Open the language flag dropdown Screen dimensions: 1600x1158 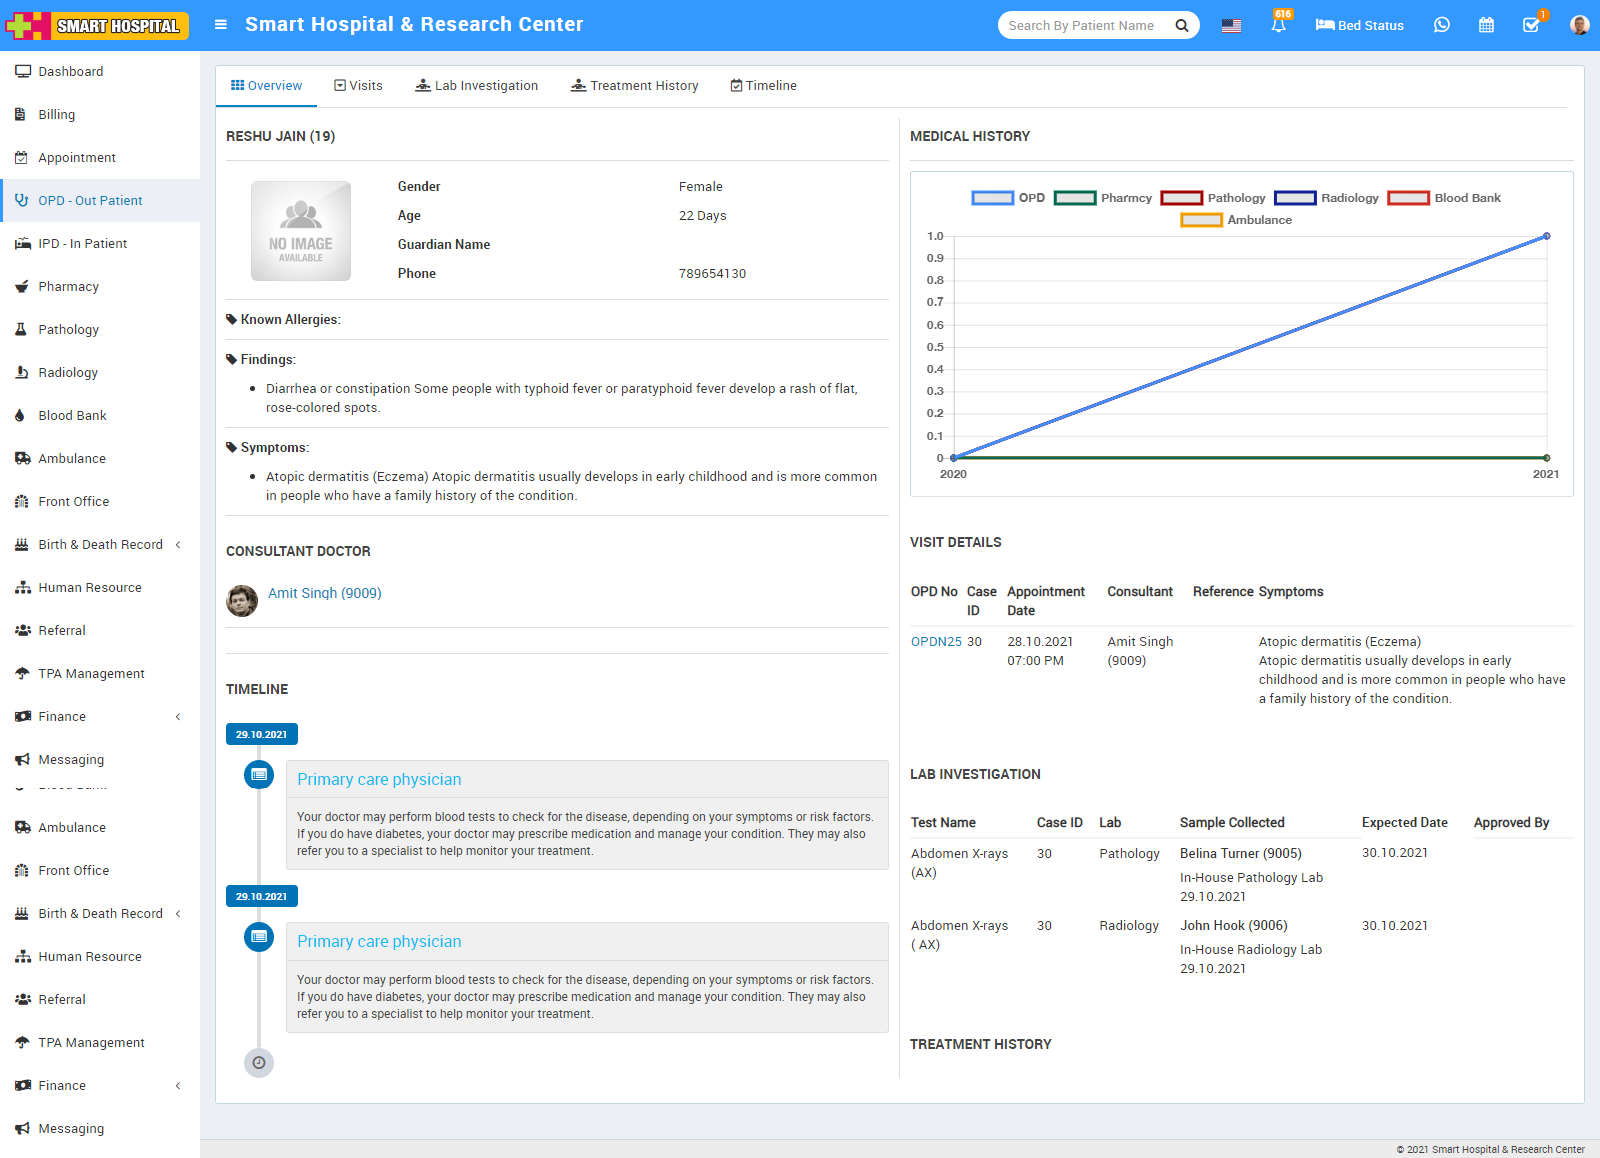pyautogui.click(x=1230, y=25)
